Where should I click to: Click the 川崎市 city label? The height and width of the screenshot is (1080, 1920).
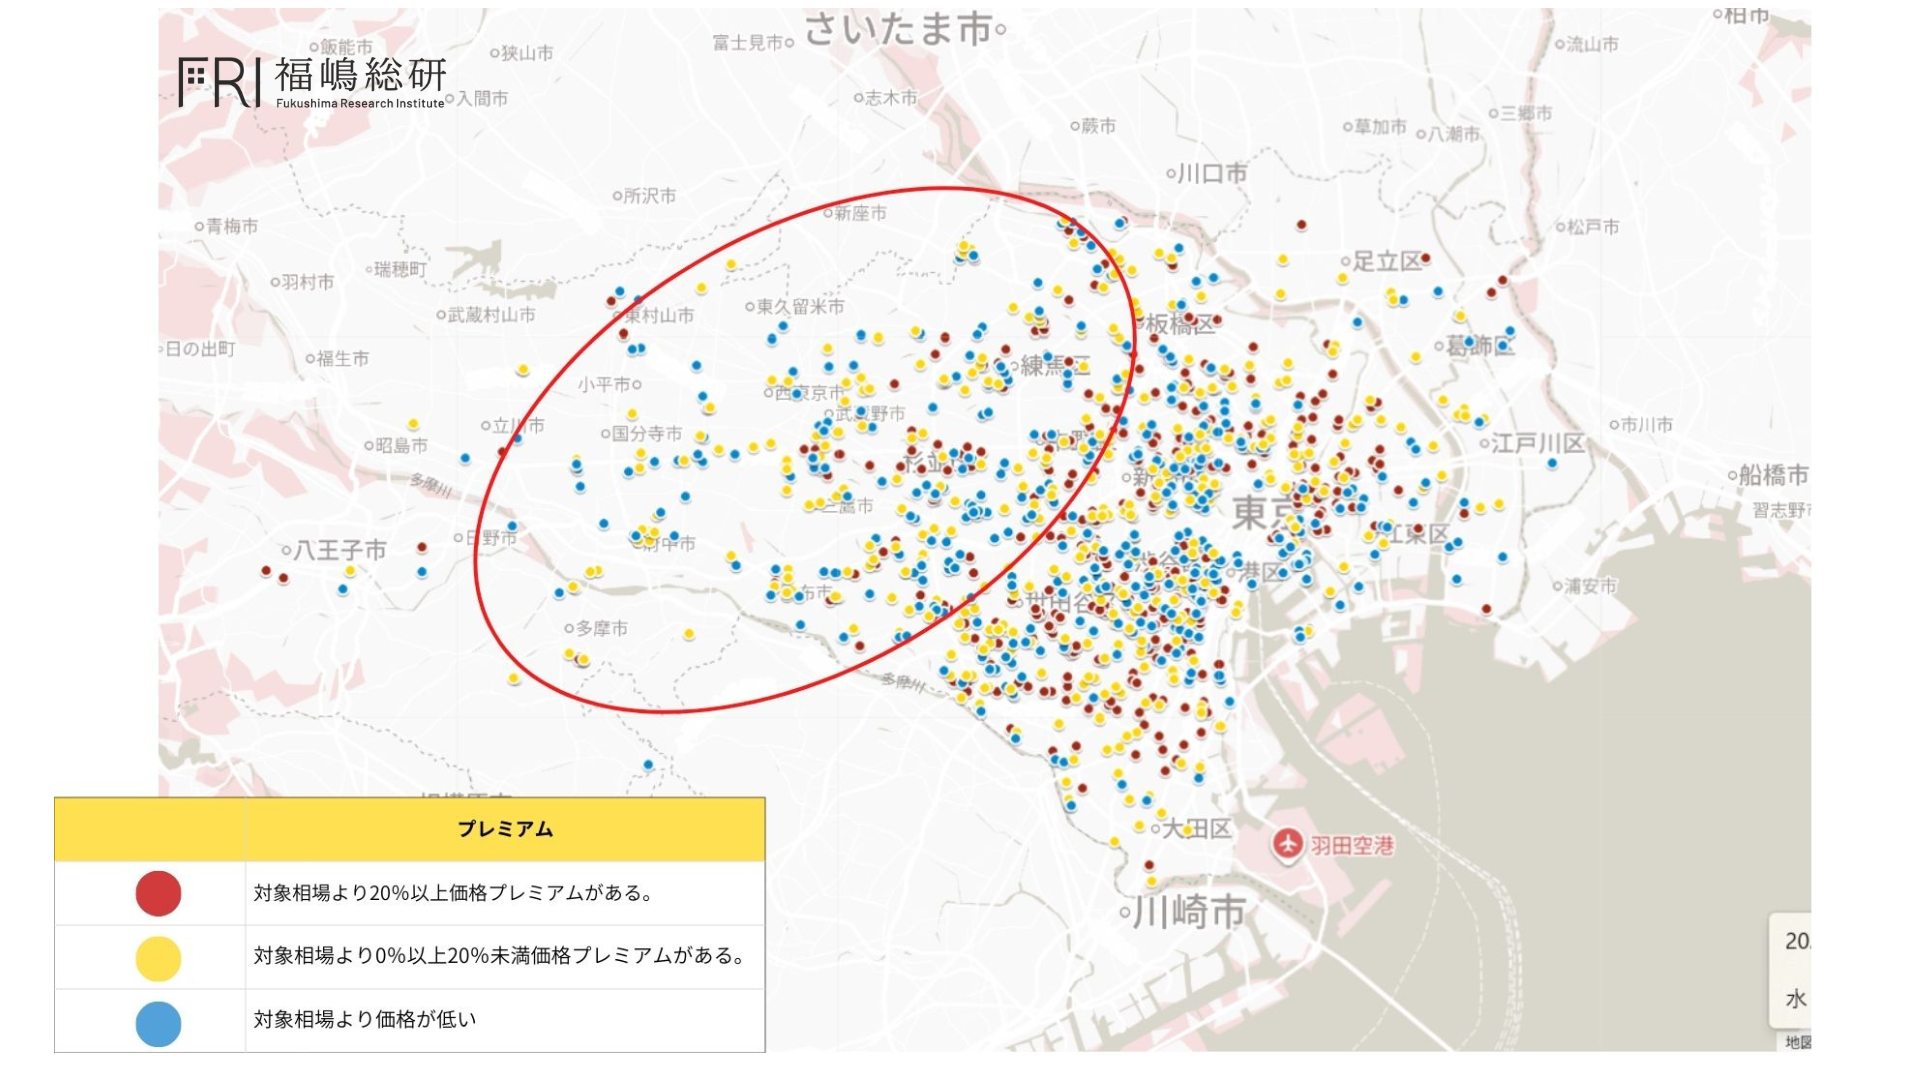pos(1190,912)
